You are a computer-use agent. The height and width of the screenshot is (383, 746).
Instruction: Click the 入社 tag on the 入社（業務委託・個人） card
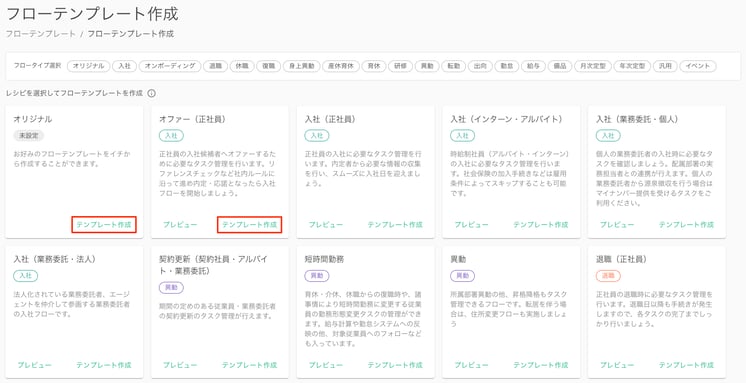pyautogui.click(x=608, y=136)
